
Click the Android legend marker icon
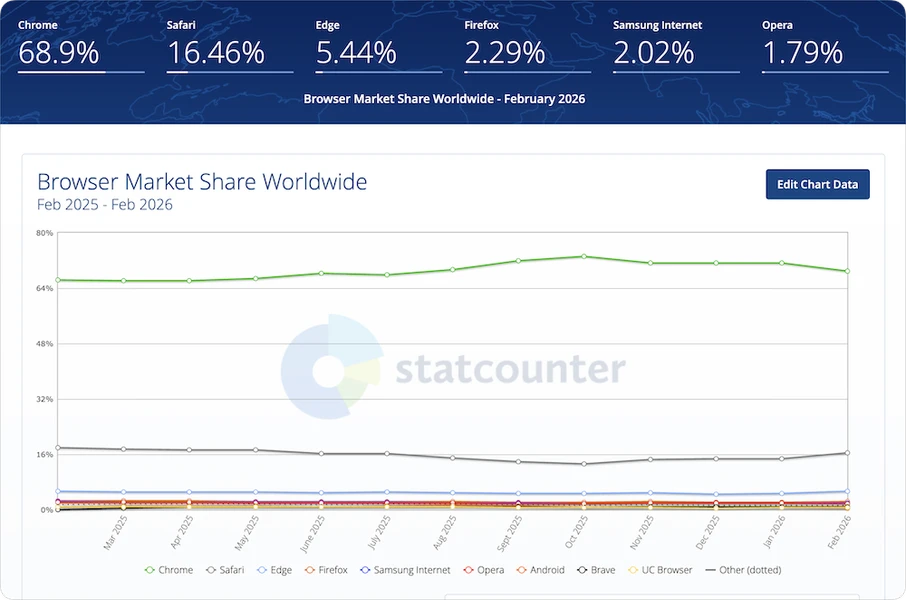coord(521,570)
